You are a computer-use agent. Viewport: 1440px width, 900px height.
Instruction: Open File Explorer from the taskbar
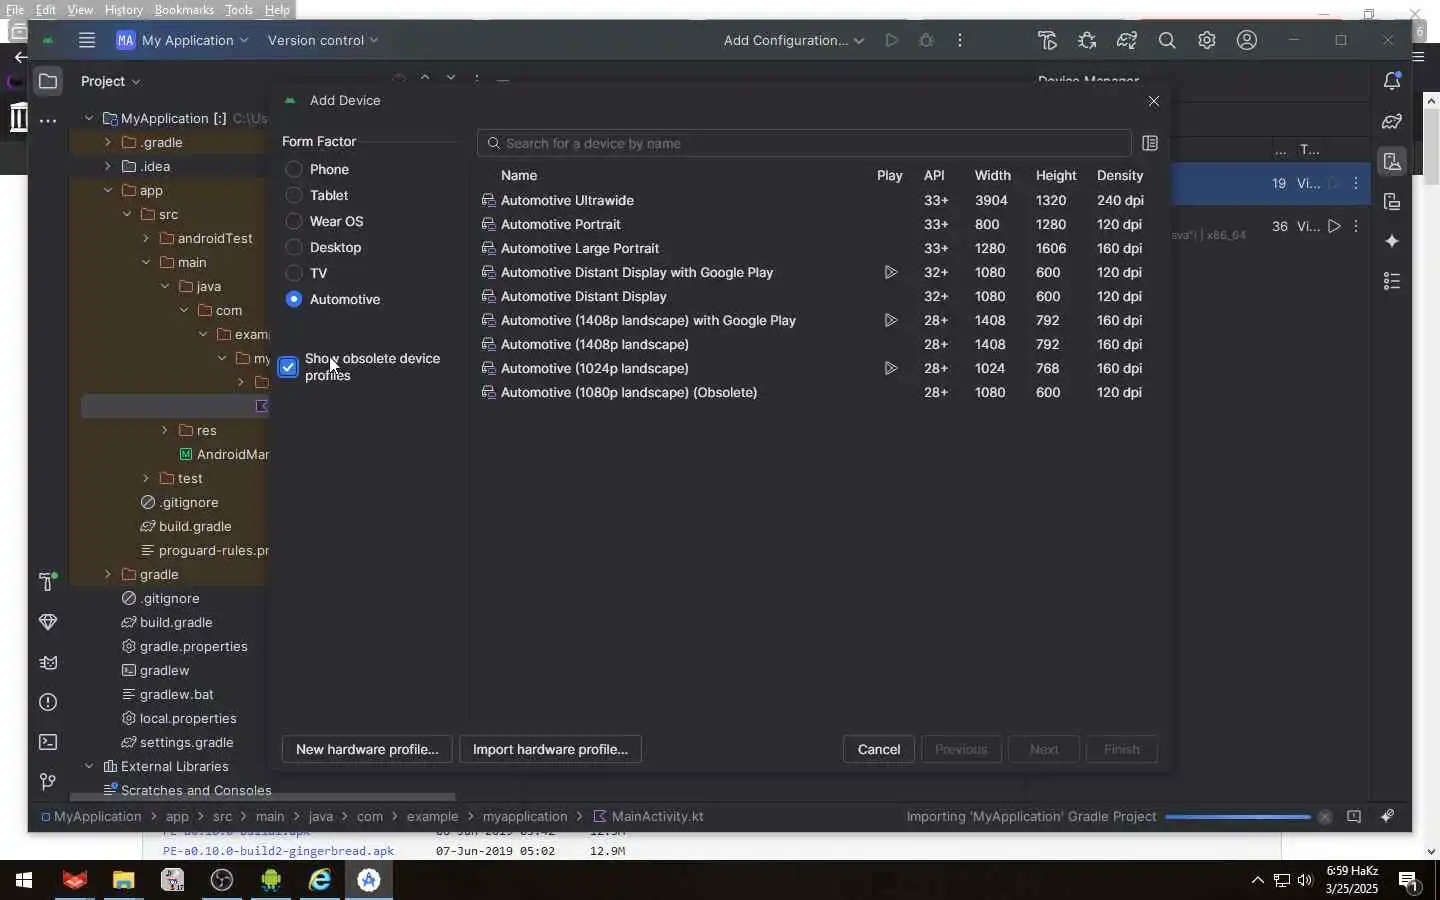coord(123,880)
